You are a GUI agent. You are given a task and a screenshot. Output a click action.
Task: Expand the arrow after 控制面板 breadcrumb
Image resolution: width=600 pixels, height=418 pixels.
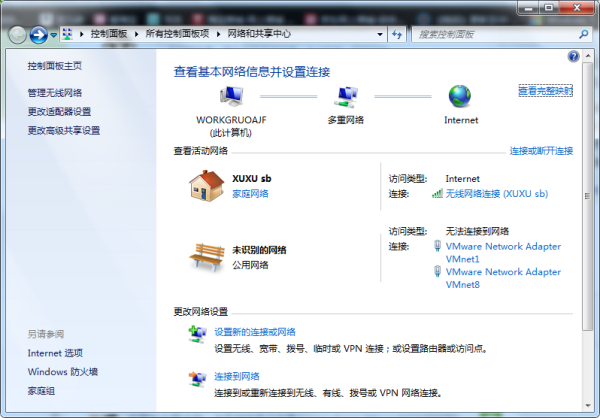(x=136, y=34)
